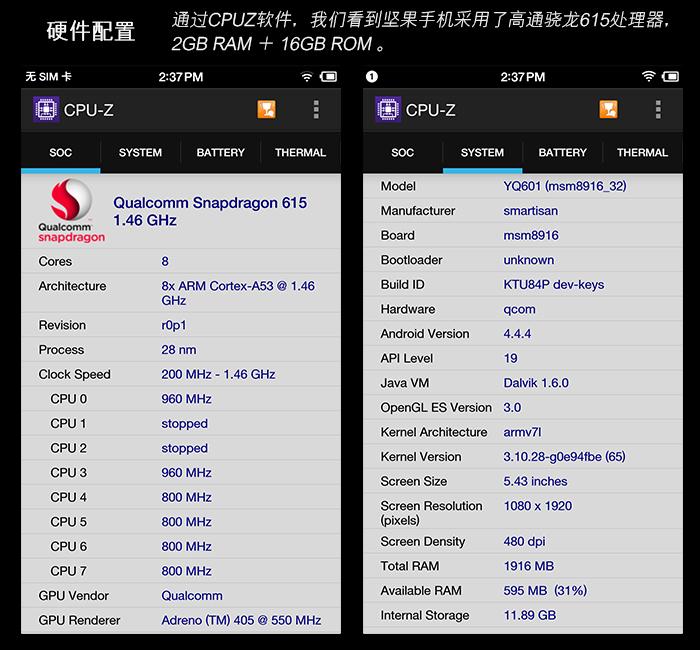Image resolution: width=700 pixels, height=650 pixels.
Task: Open the BATTERY tab in left screenshot
Action: (221, 153)
